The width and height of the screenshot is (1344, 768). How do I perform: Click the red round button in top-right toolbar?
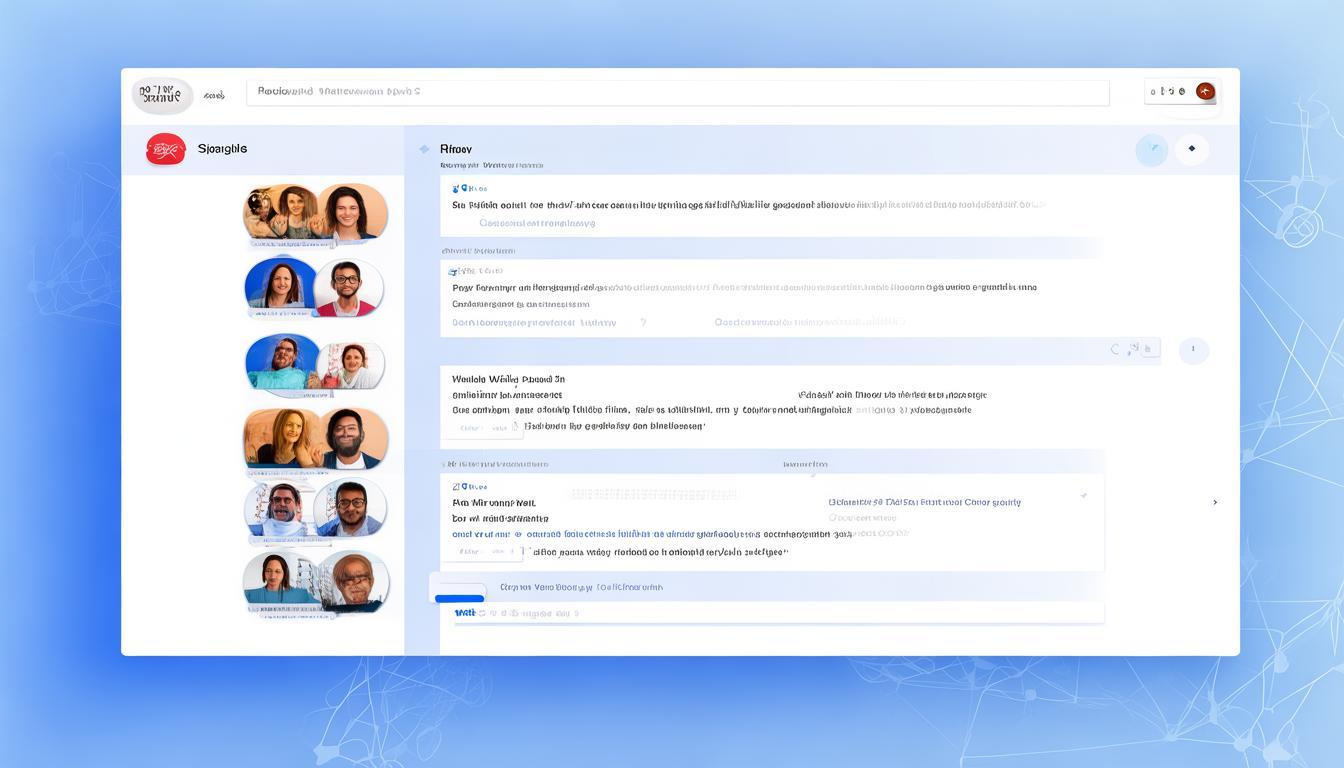point(1205,91)
